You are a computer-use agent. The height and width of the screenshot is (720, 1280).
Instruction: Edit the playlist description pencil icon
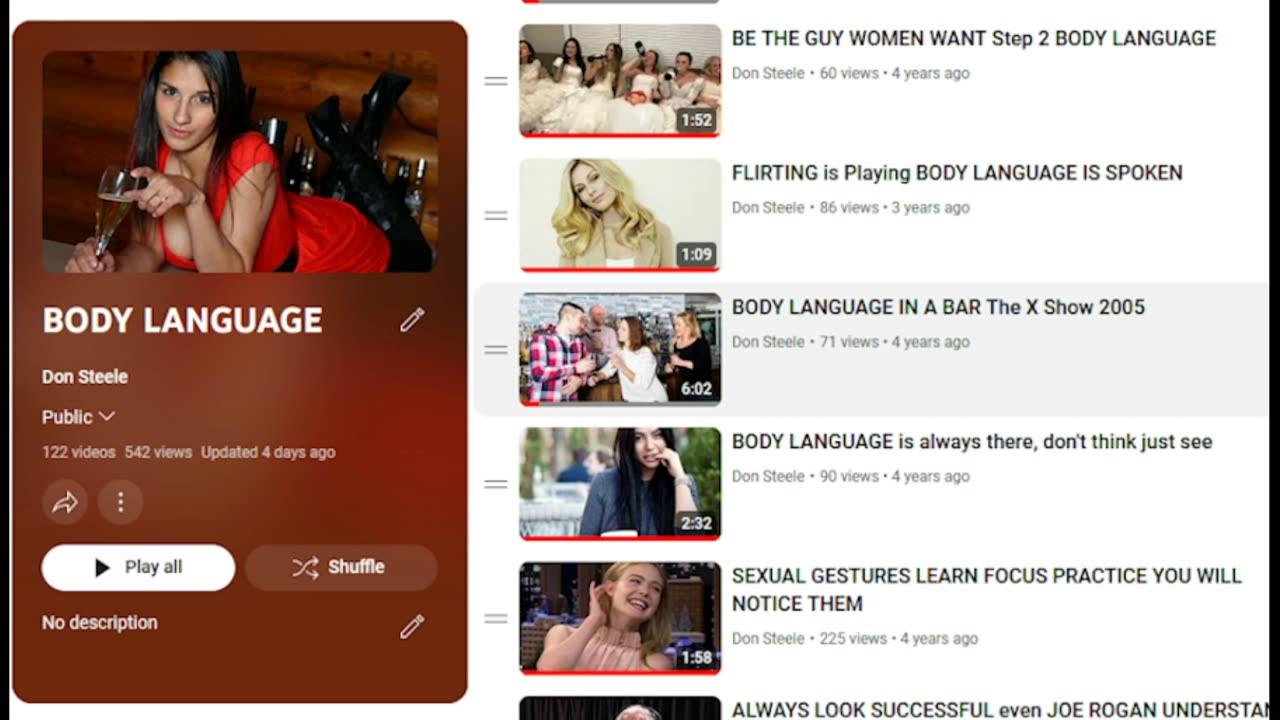point(412,626)
